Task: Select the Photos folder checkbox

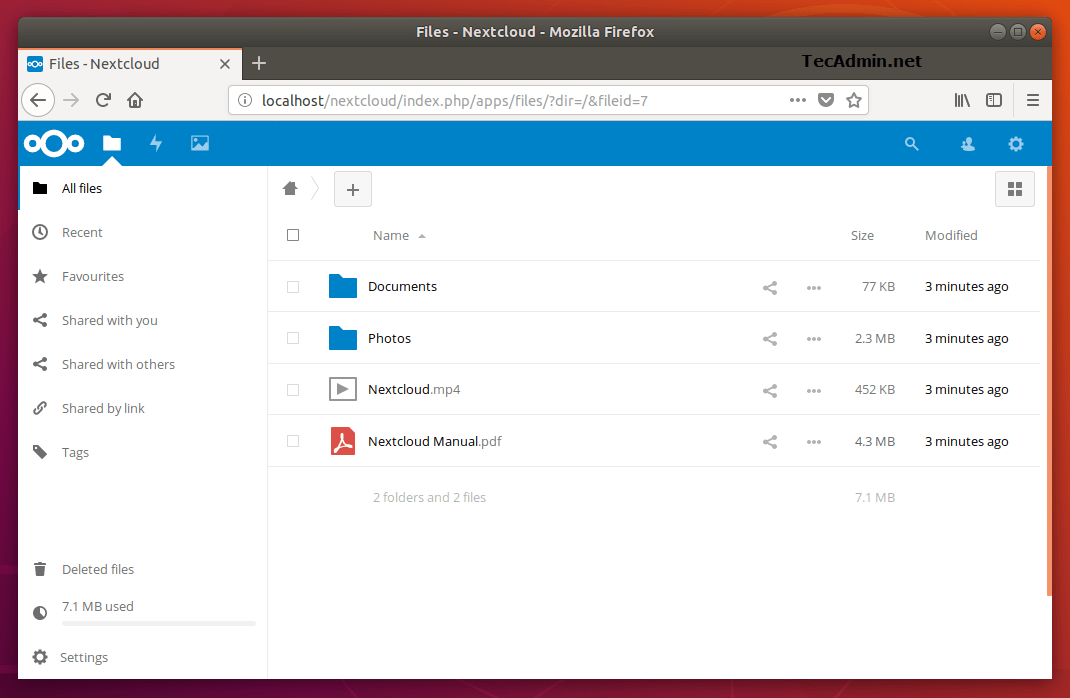Action: 293,338
